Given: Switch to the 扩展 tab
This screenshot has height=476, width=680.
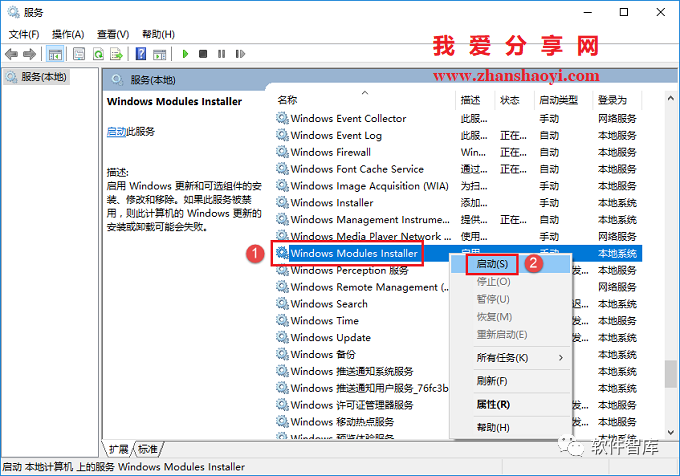Looking at the screenshot, I should (x=118, y=449).
